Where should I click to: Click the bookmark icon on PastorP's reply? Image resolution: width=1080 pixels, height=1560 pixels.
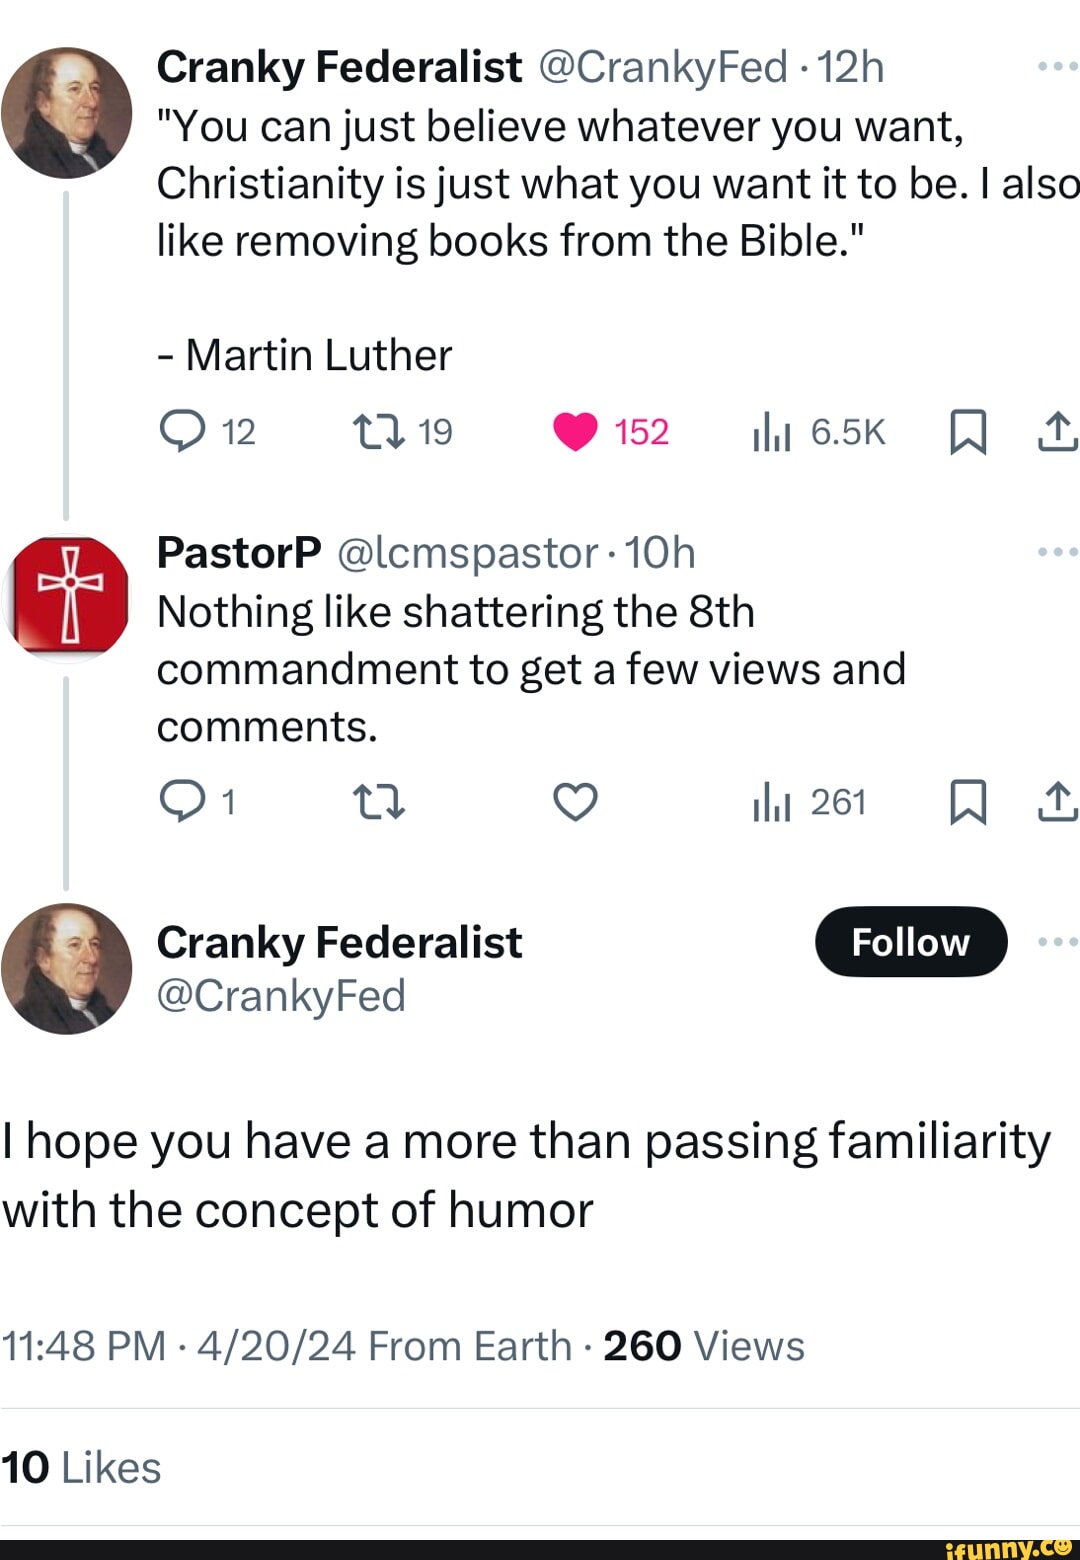coord(968,802)
